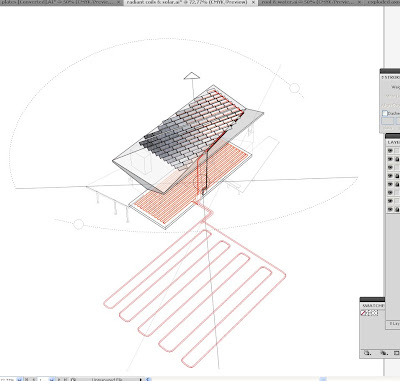
Task: Open the status bar display options arrow
Action: tap(141, 379)
